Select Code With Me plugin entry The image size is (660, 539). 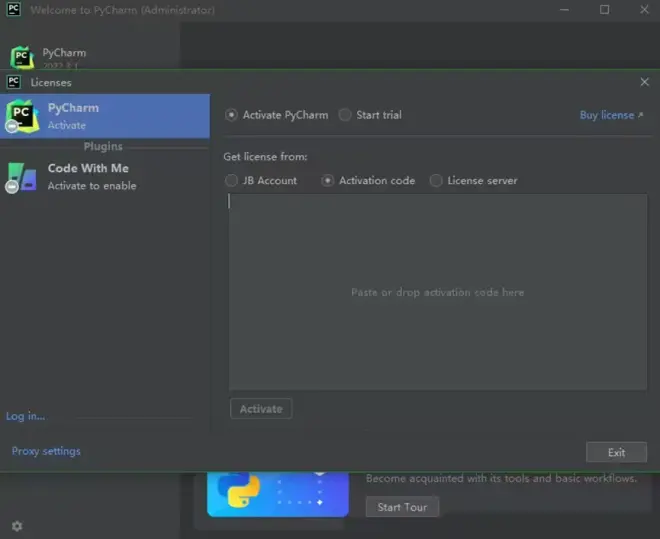(x=105, y=177)
